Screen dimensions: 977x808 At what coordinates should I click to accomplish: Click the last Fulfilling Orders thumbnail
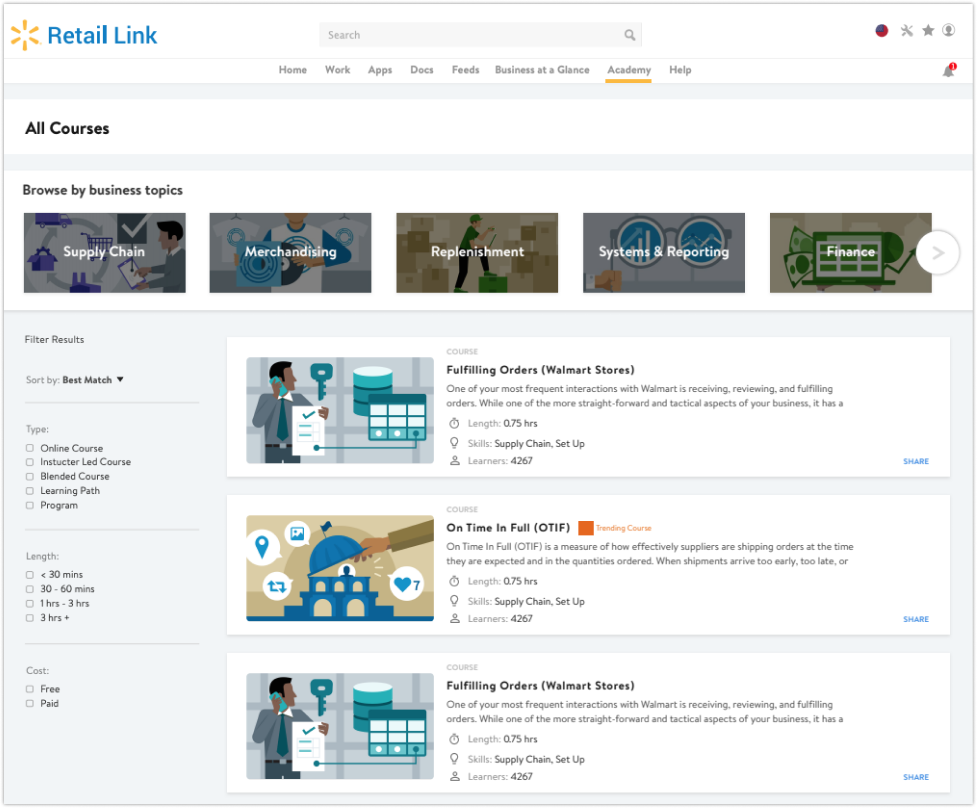click(x=340, y=726)
